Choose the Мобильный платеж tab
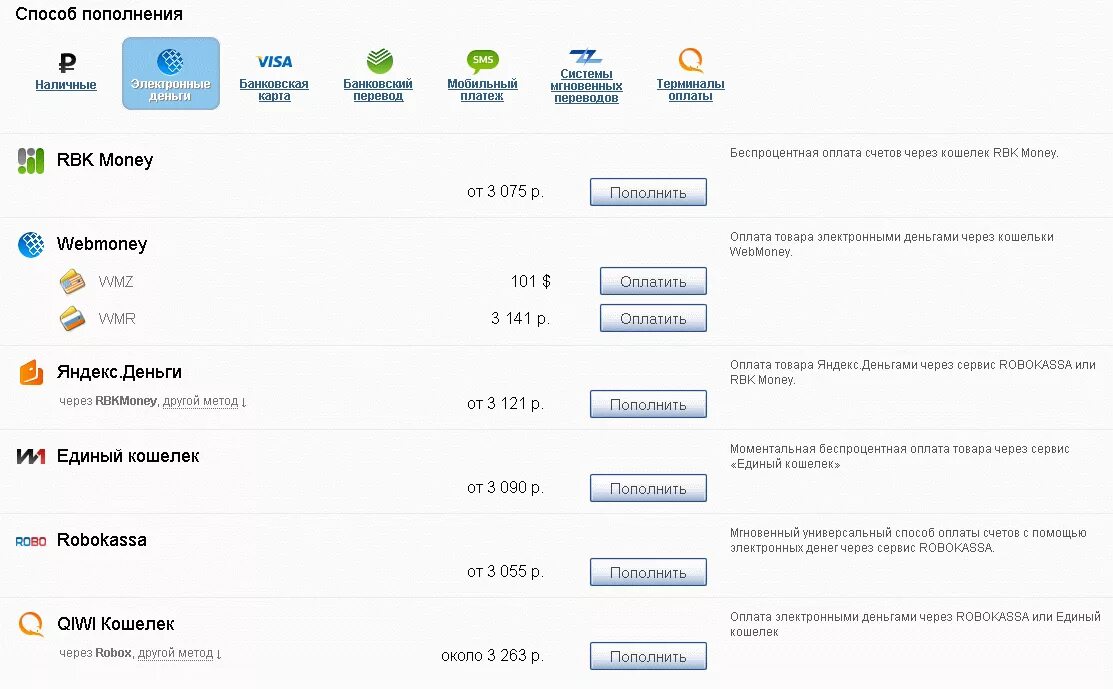The width and height of the screenshot is (1113, 689). (x=482, y=89)
